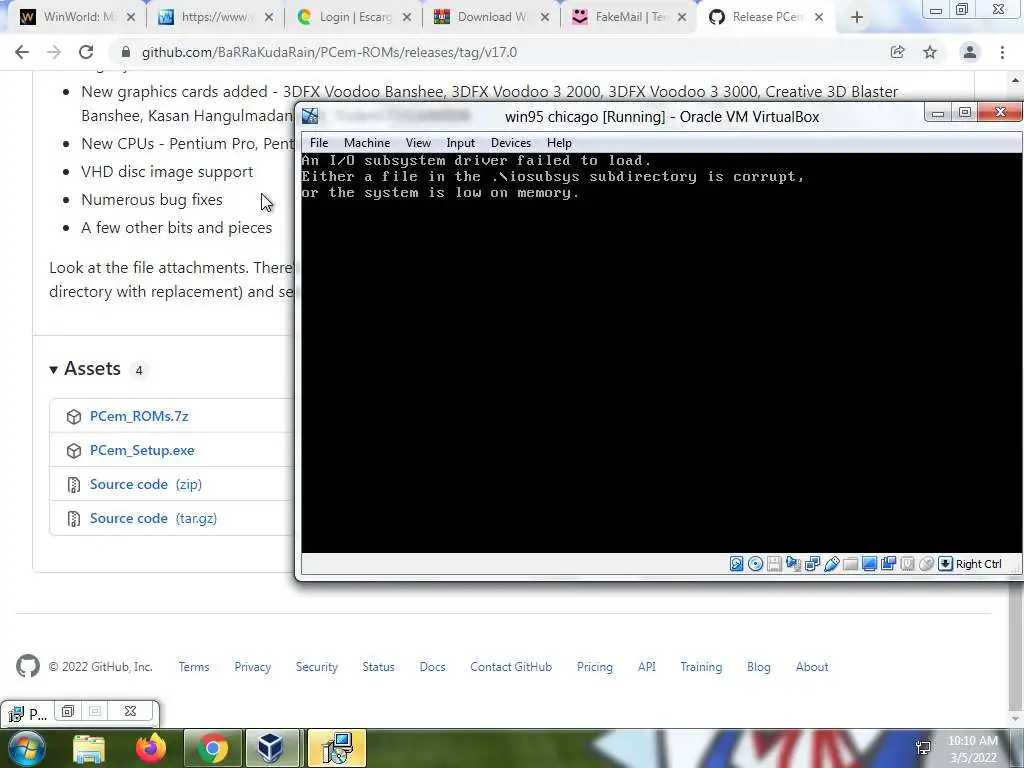Click the audio indicator in VirtualBox status bar
The image size is (1024, 768).
[793, 564]
